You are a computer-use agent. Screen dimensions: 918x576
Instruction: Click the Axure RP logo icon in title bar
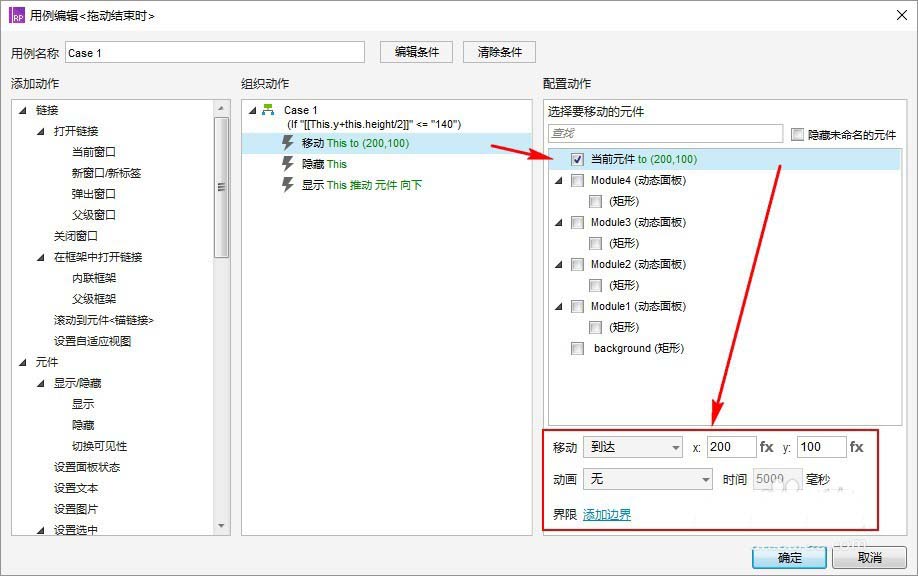[17, 15]
